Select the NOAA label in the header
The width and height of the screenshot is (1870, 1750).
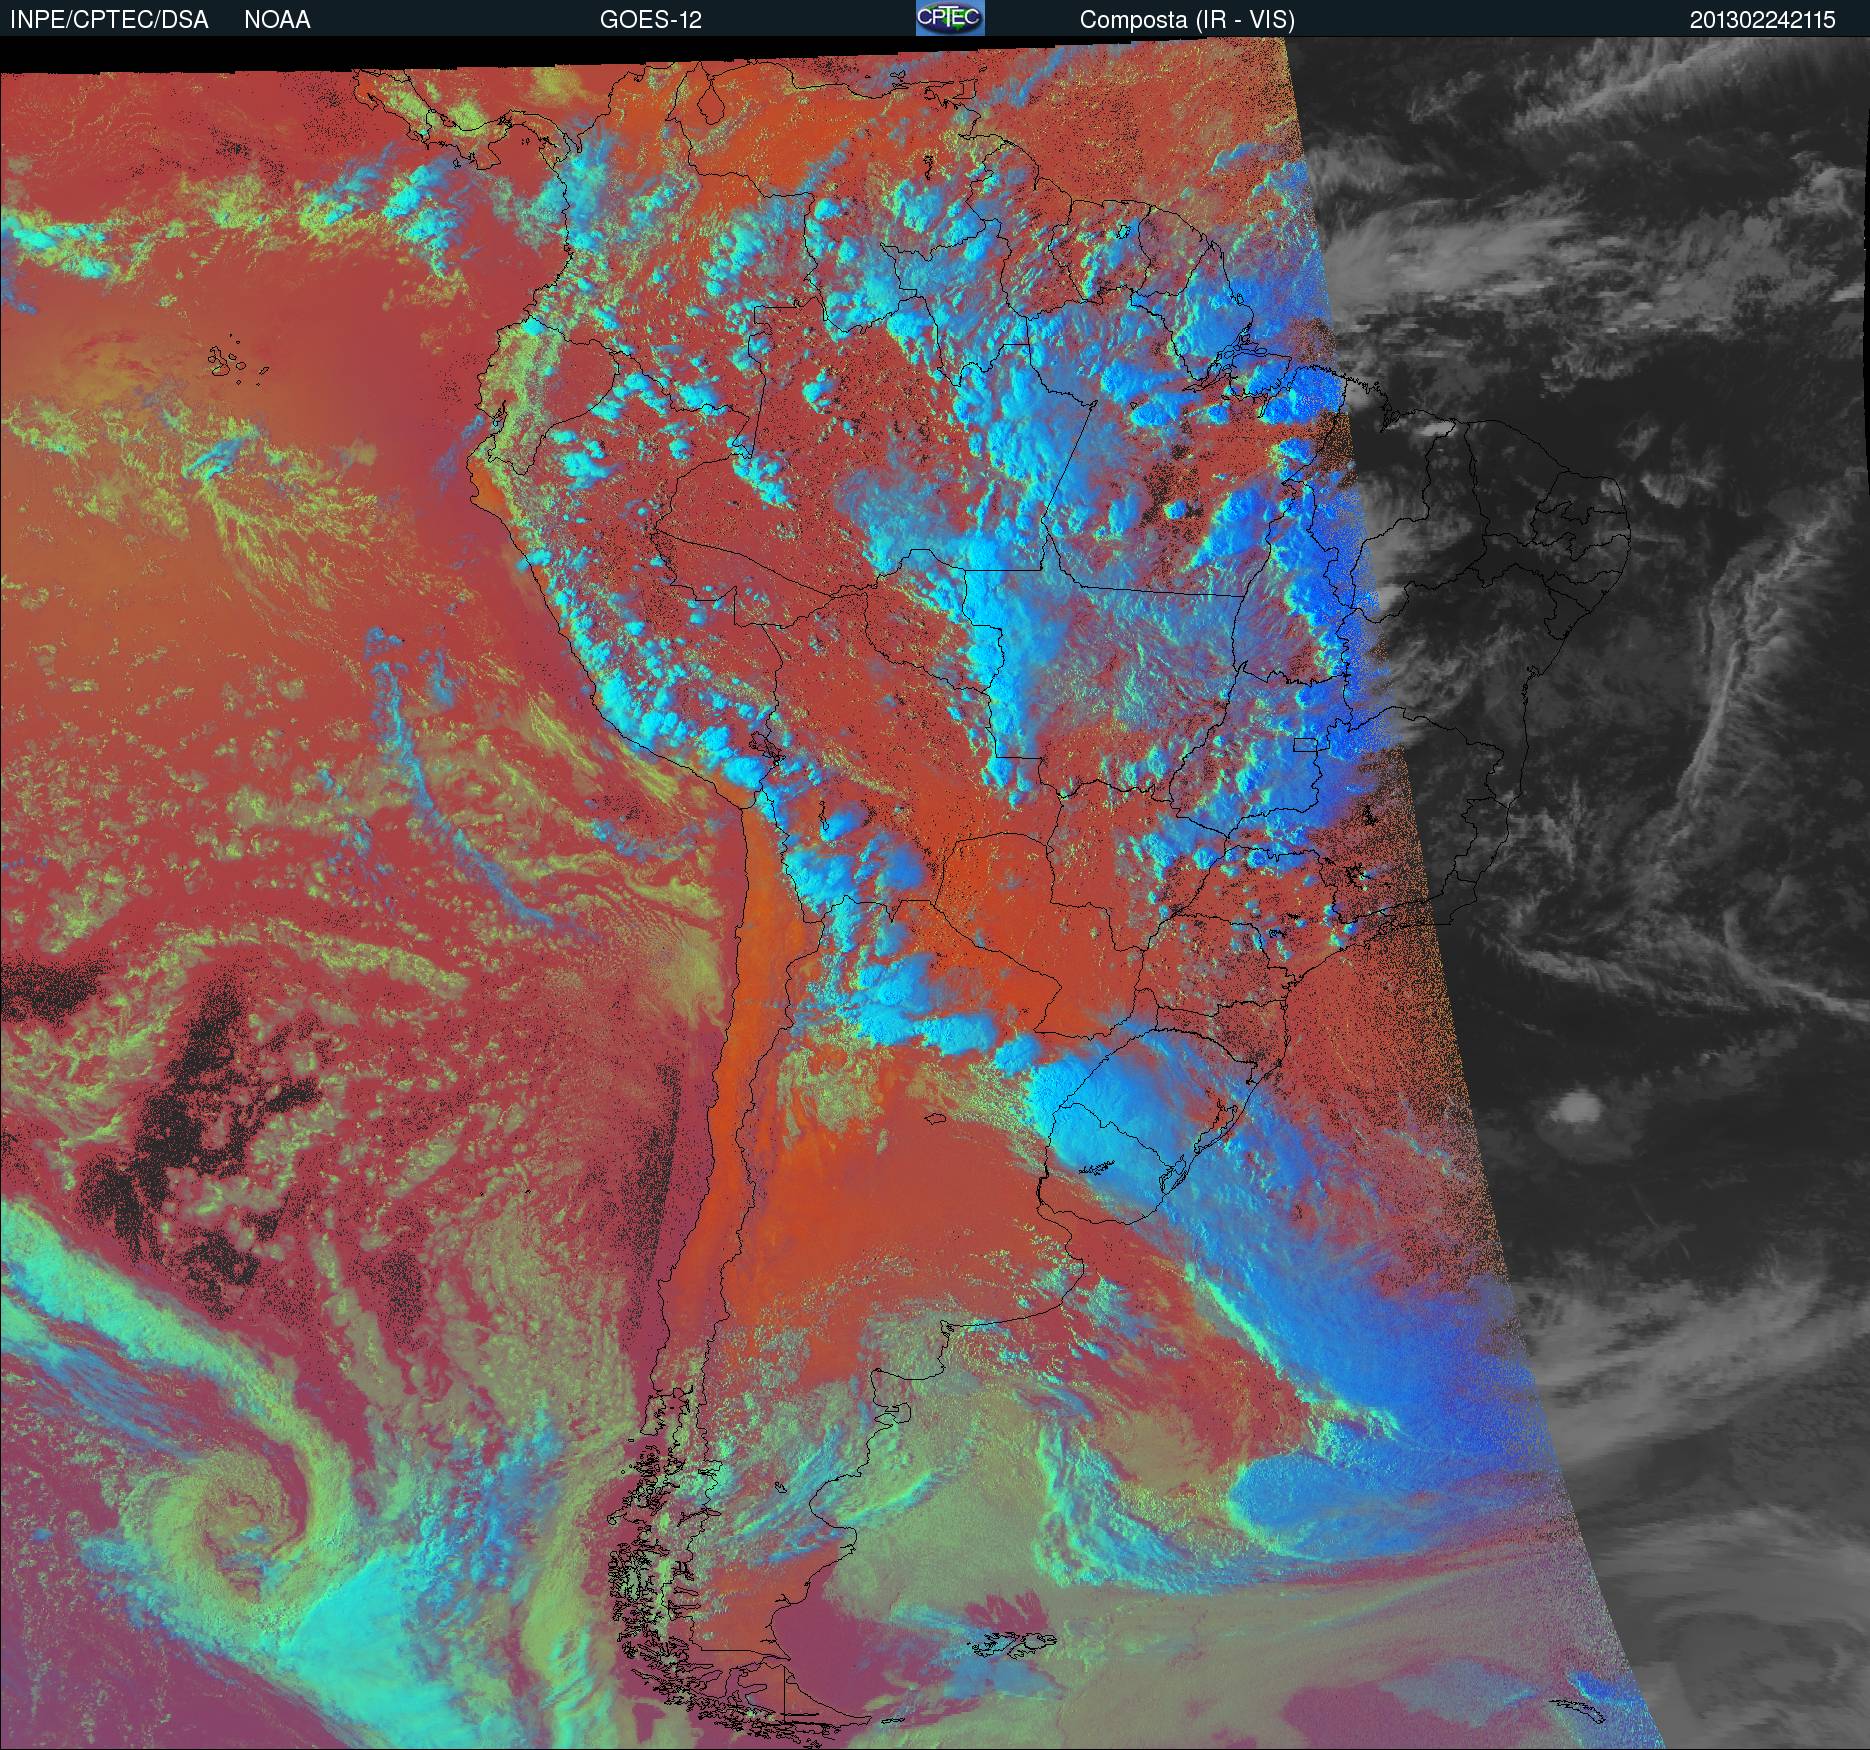[x=277, y=20]
